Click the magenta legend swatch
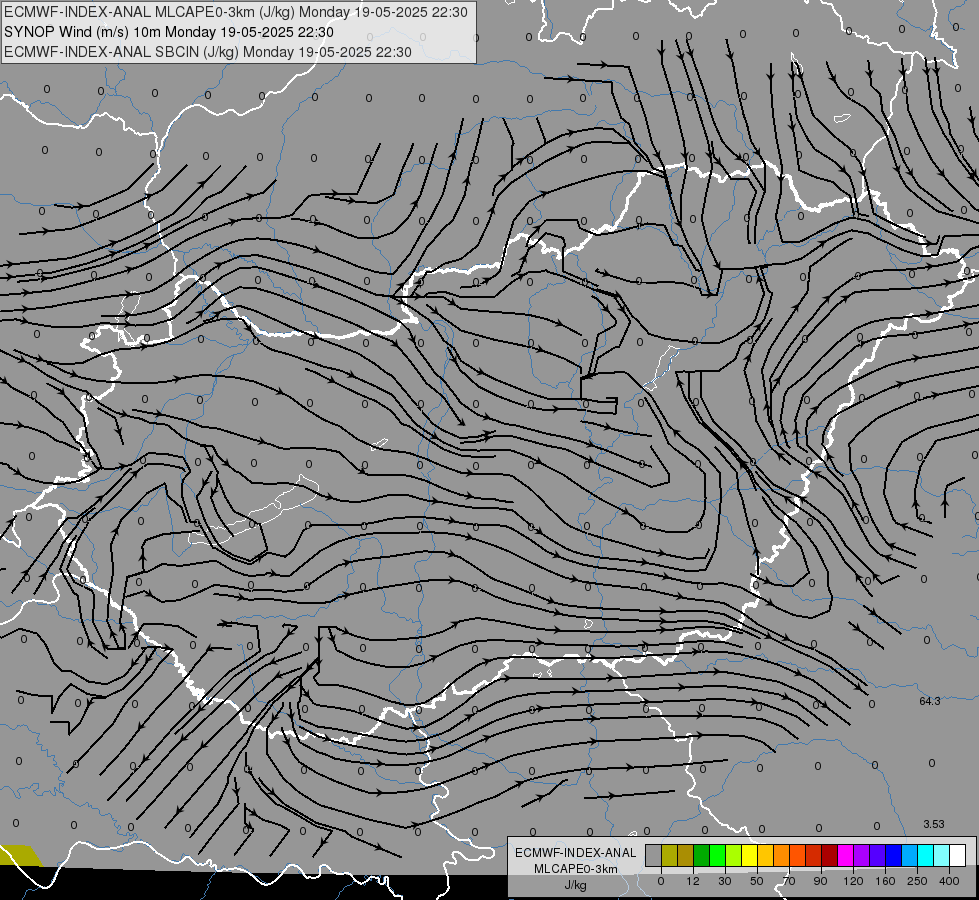Screen dimensions: 979x900 pyautogui.click(x=845, y=855)
